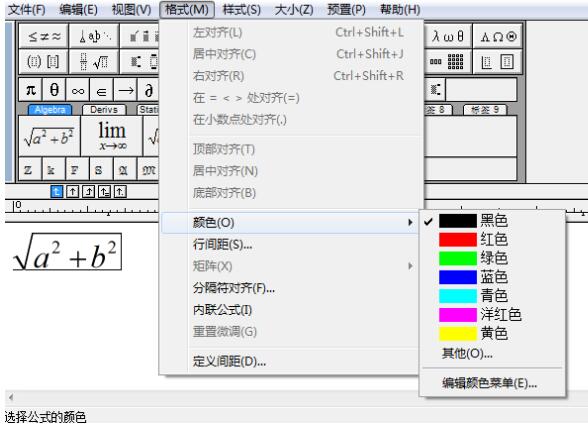The image size is (588, 426).
Task: Open the fence templates palette with brackets
Action: coord(44,61)
